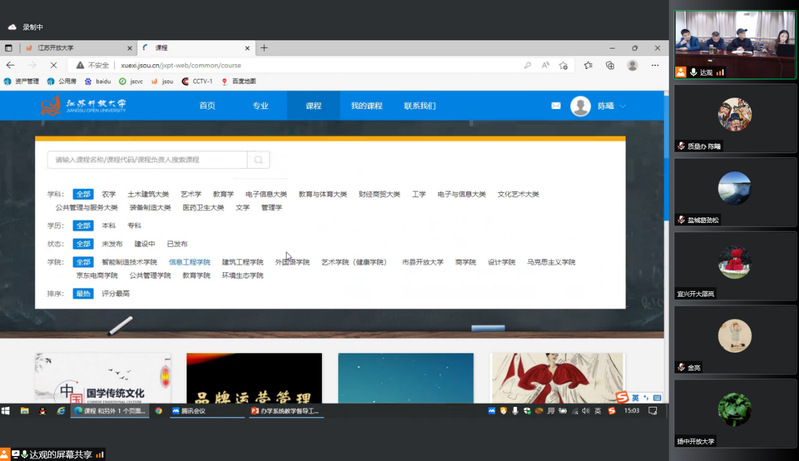Open the notification center icon
Image resolution: width=799 pixels, height=461 pixels.
(653, 411)
